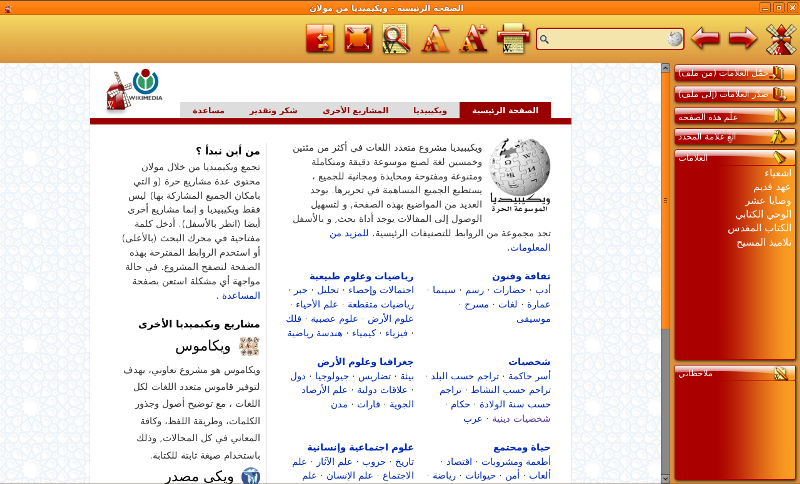Bookmark this page with علّم هذه الصفحة
The width and height of the screenshot is (800, 484).
[x=734, y=116]
